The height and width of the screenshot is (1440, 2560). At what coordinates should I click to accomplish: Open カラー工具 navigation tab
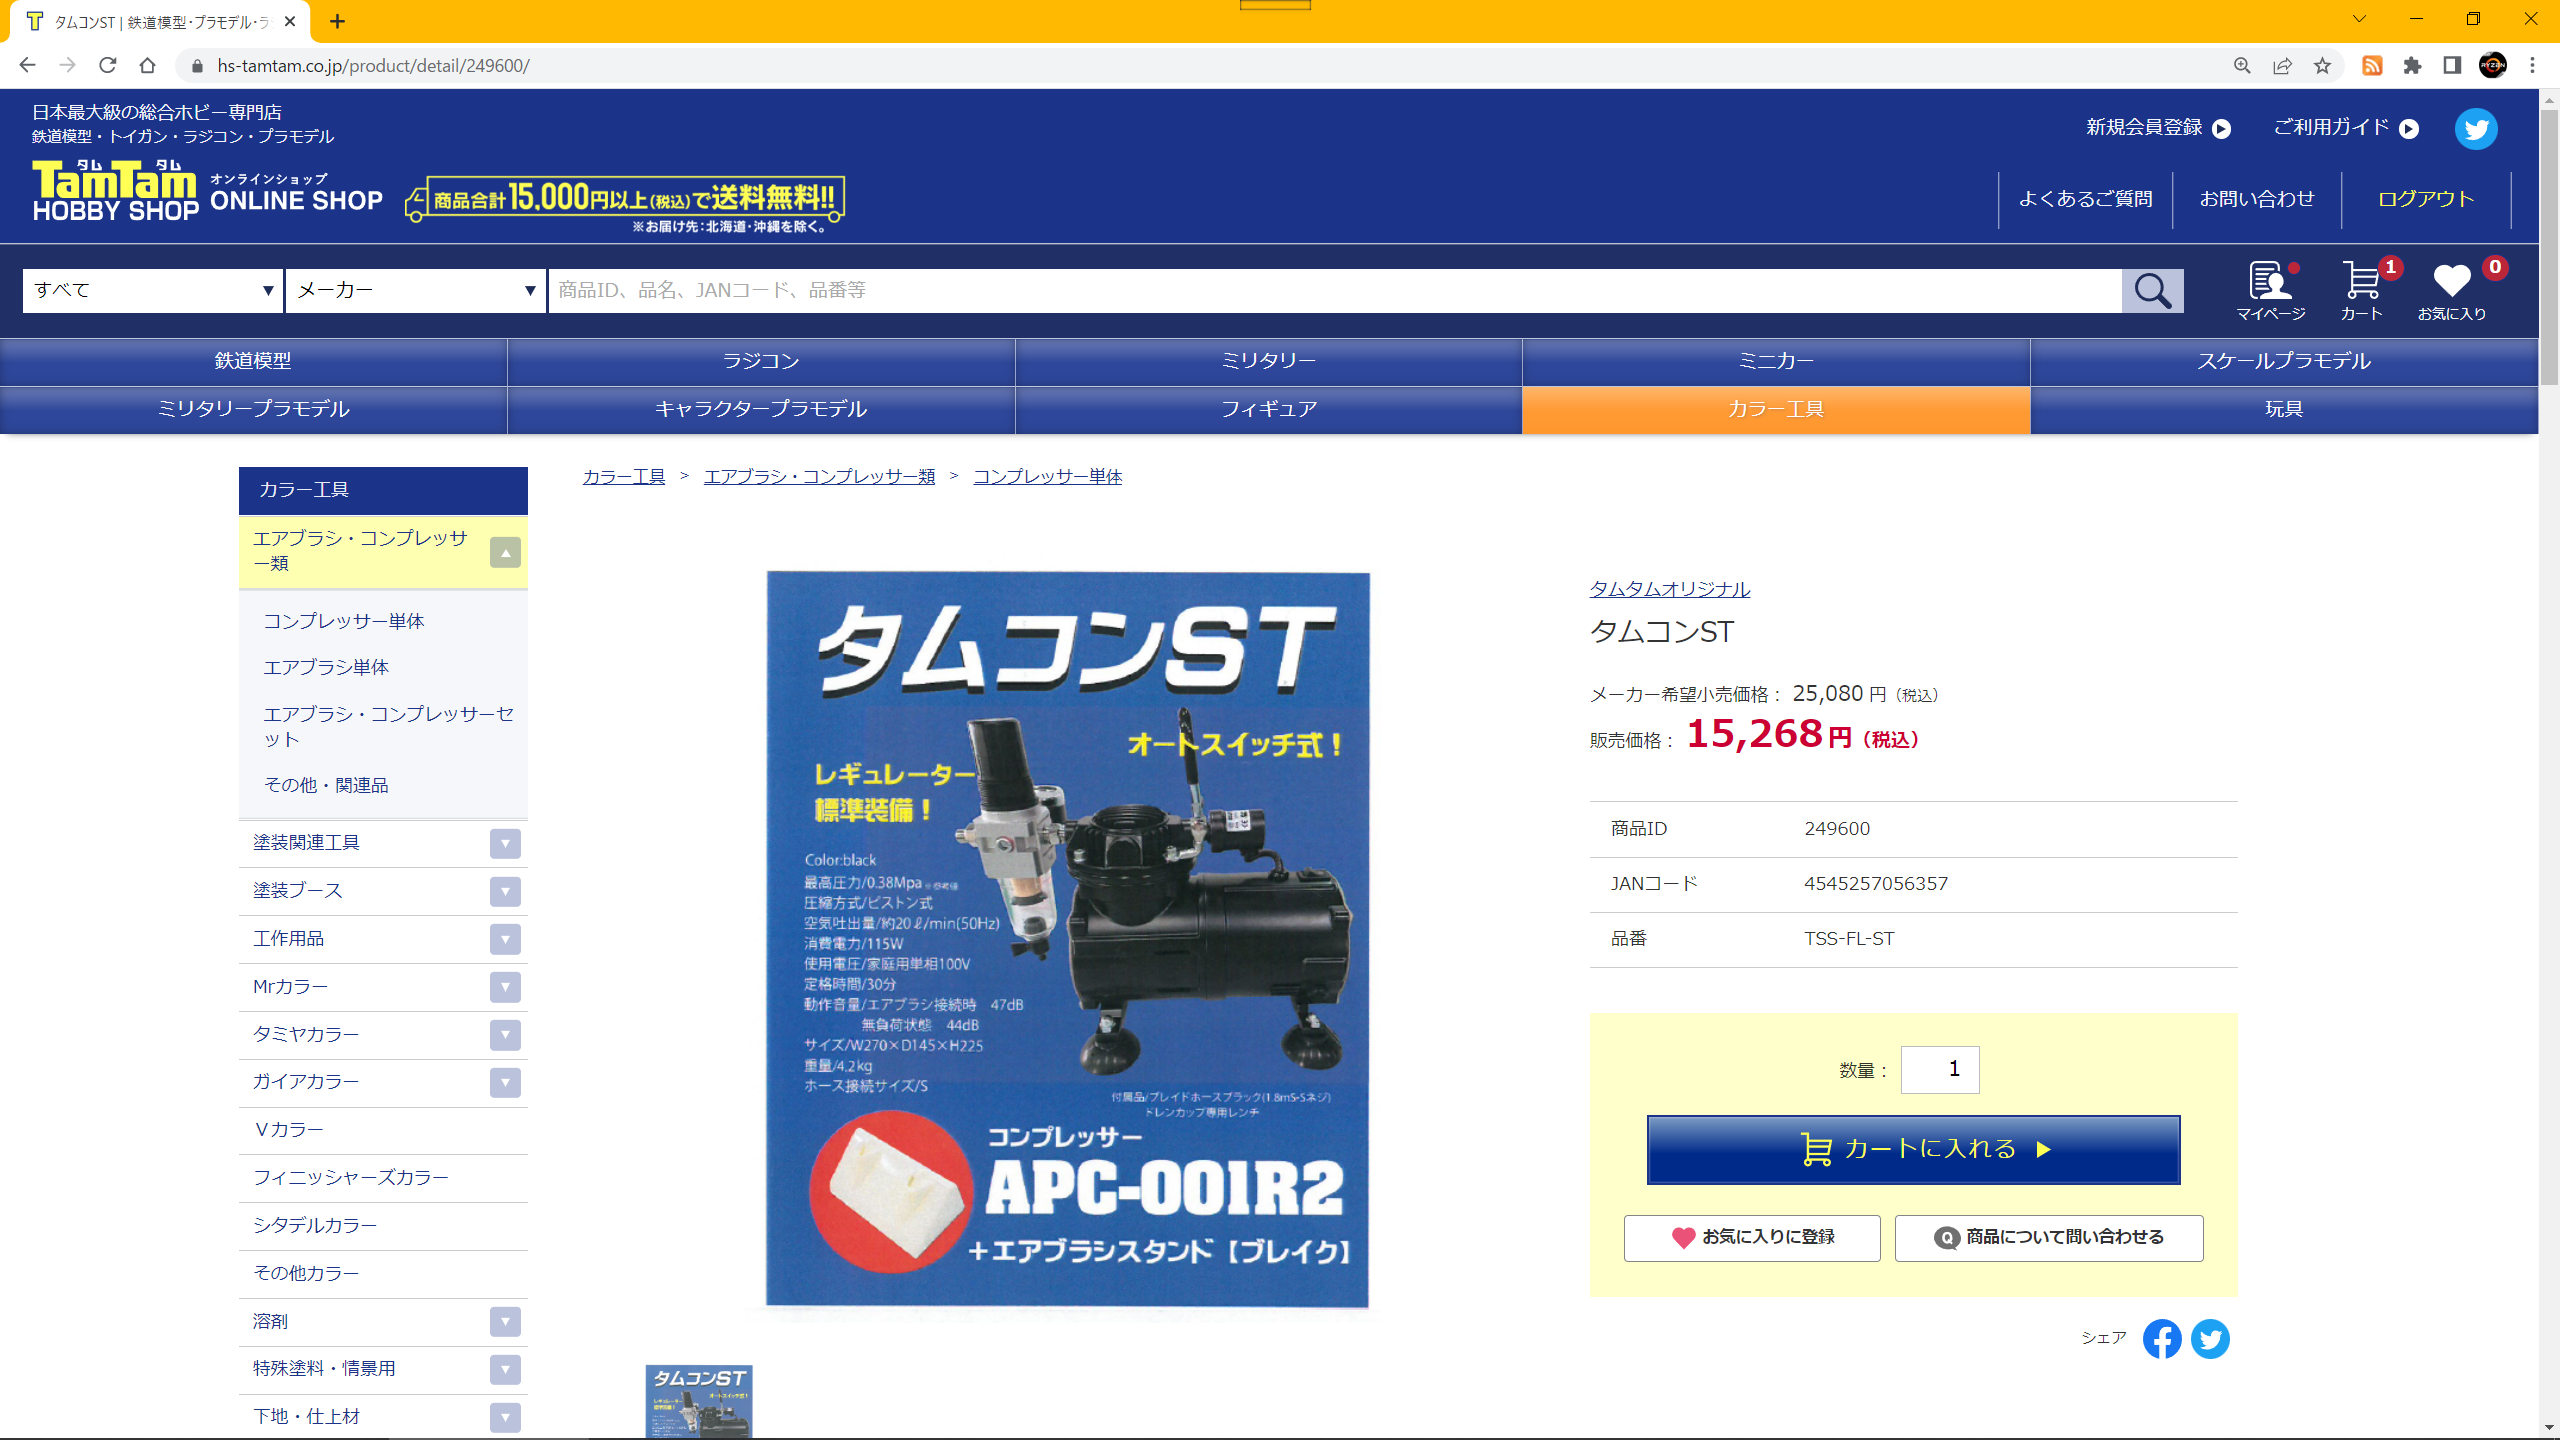point(1776,409)
